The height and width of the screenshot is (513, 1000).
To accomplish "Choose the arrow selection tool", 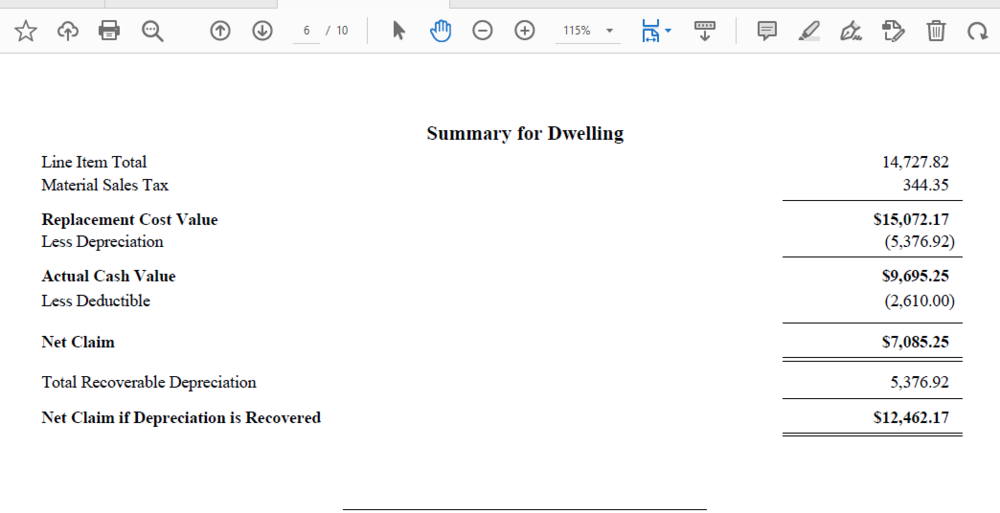I will 399,31.
